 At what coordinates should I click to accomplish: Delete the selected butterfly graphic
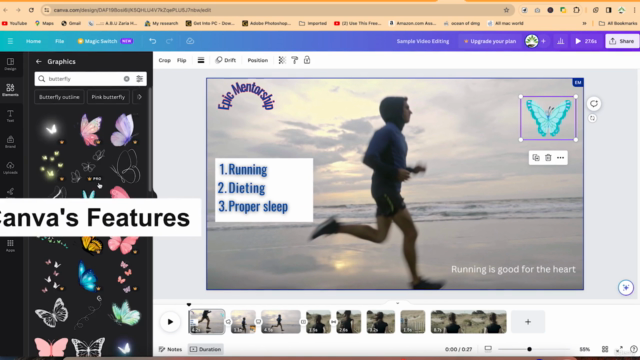click(548, 158)
